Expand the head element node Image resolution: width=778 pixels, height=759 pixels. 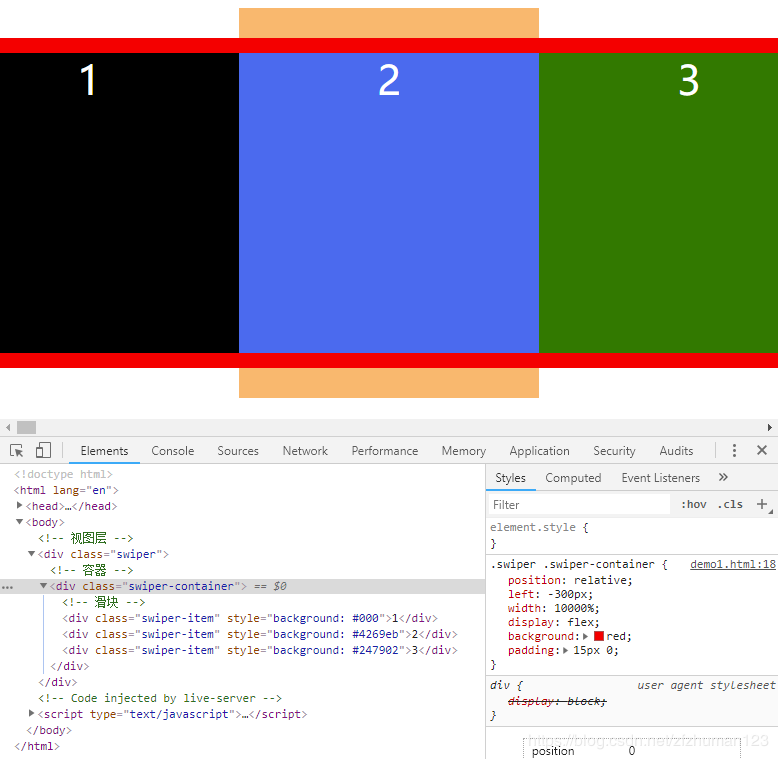pos(19,506)
